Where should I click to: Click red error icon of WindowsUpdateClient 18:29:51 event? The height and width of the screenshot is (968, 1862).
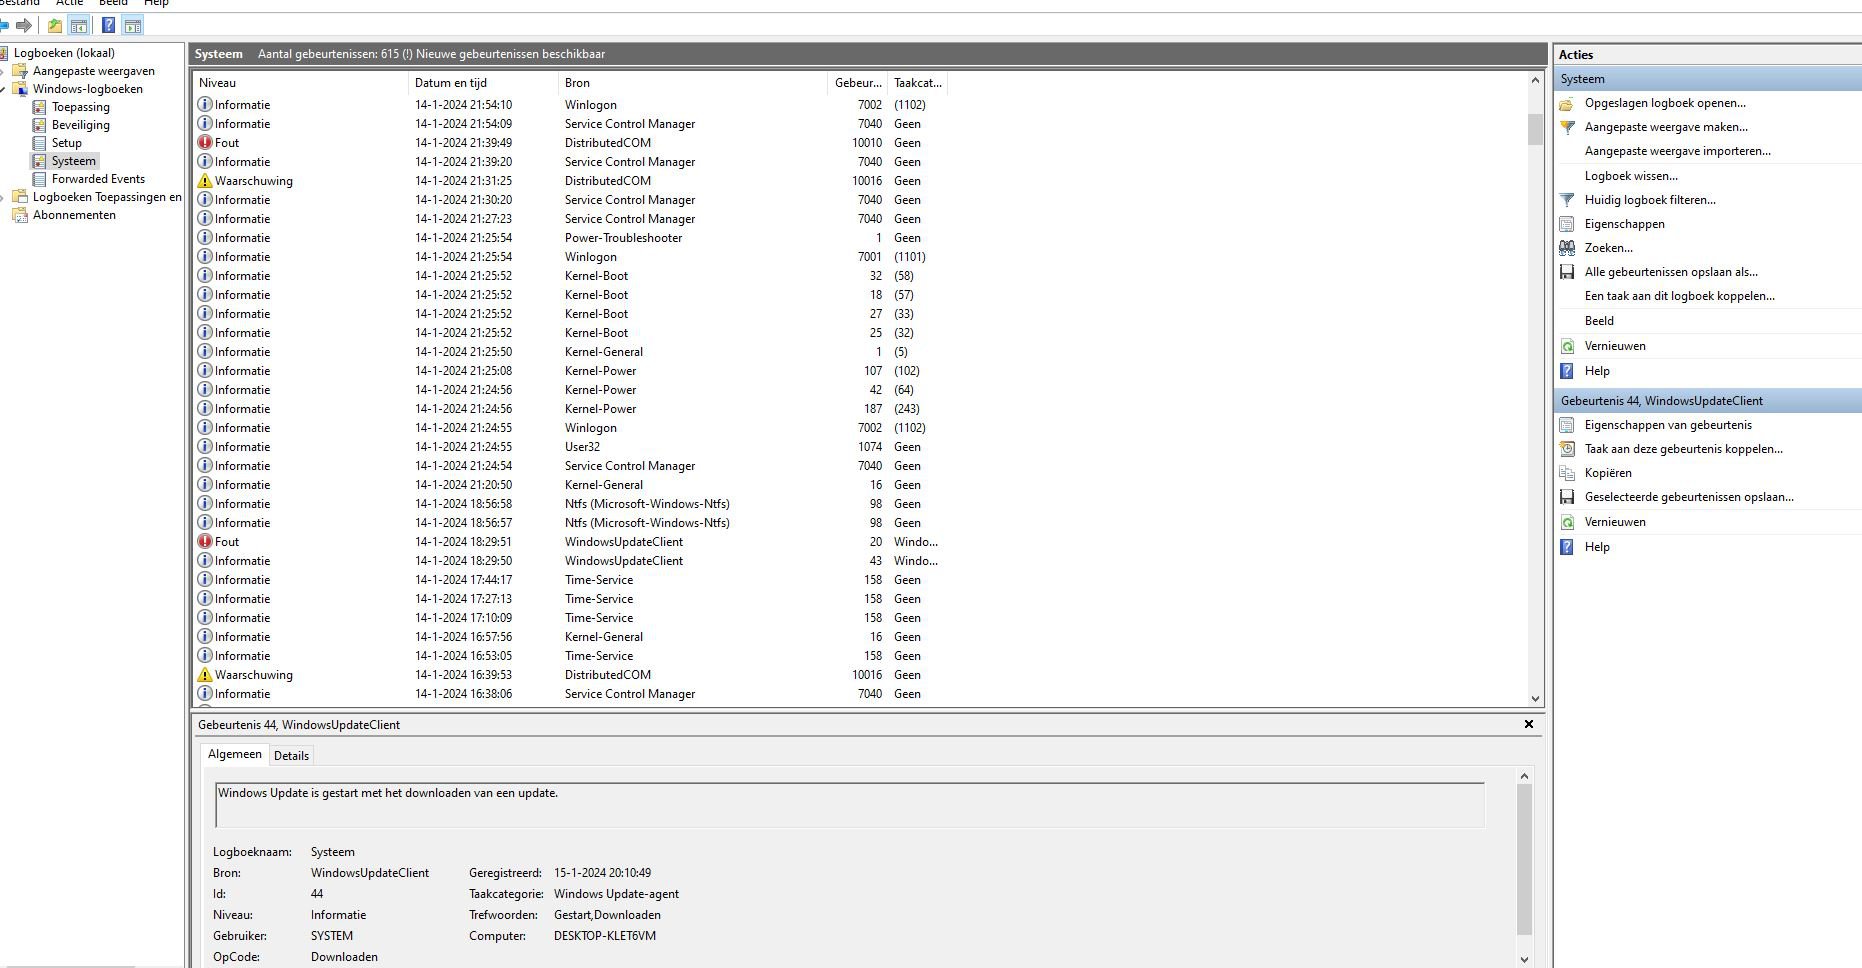(x=205, y=542)
